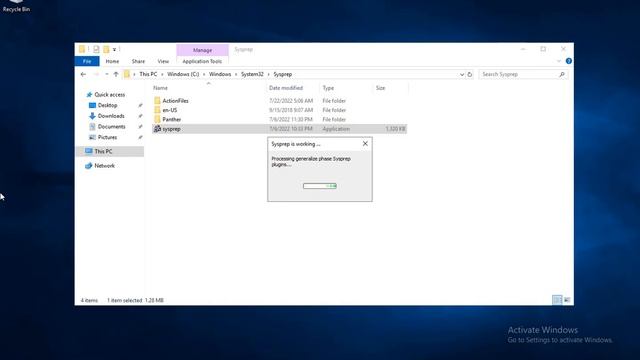The height and width of the screenshot is (360, 640).
Task: Click the Panther folder icon
Action: point(157,119)
